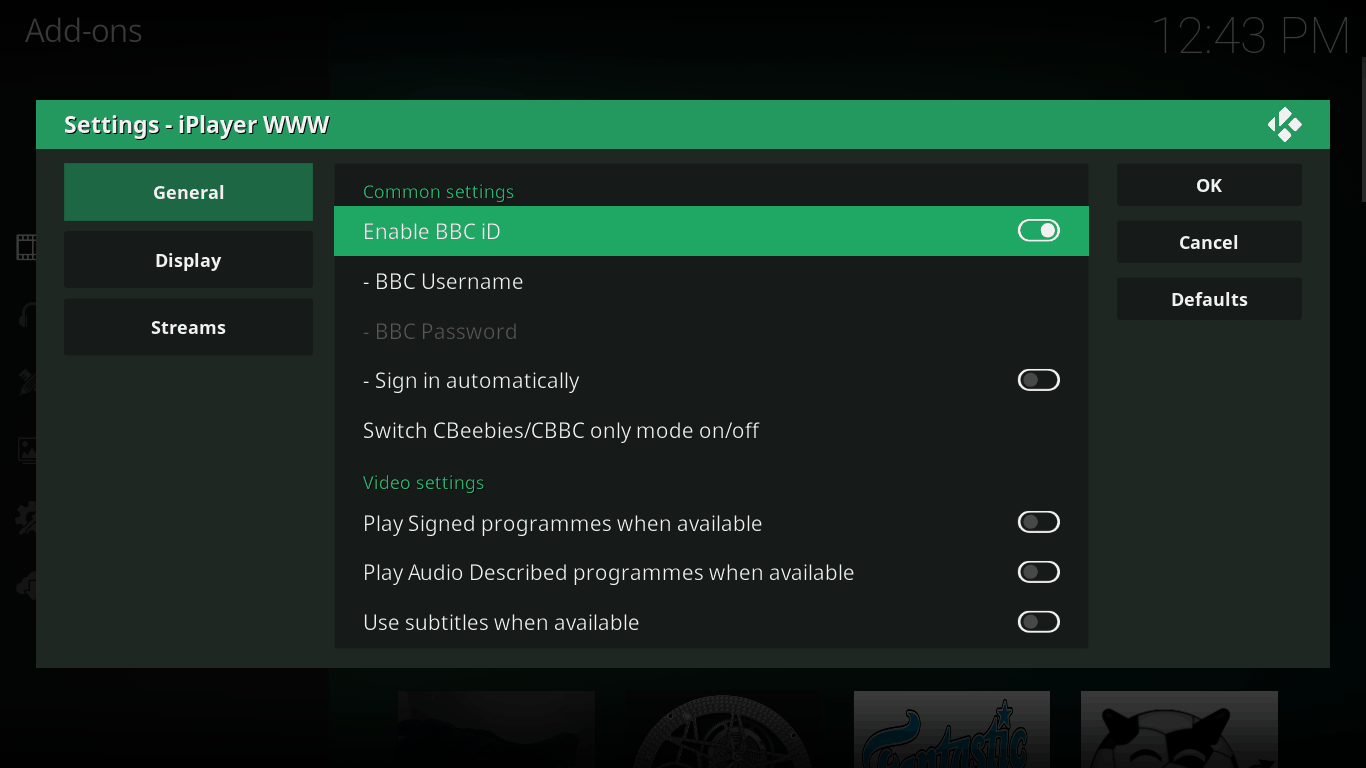Click the 12:43 PM clock
Screen dimensions: 1366x768
coord(1251,37)
